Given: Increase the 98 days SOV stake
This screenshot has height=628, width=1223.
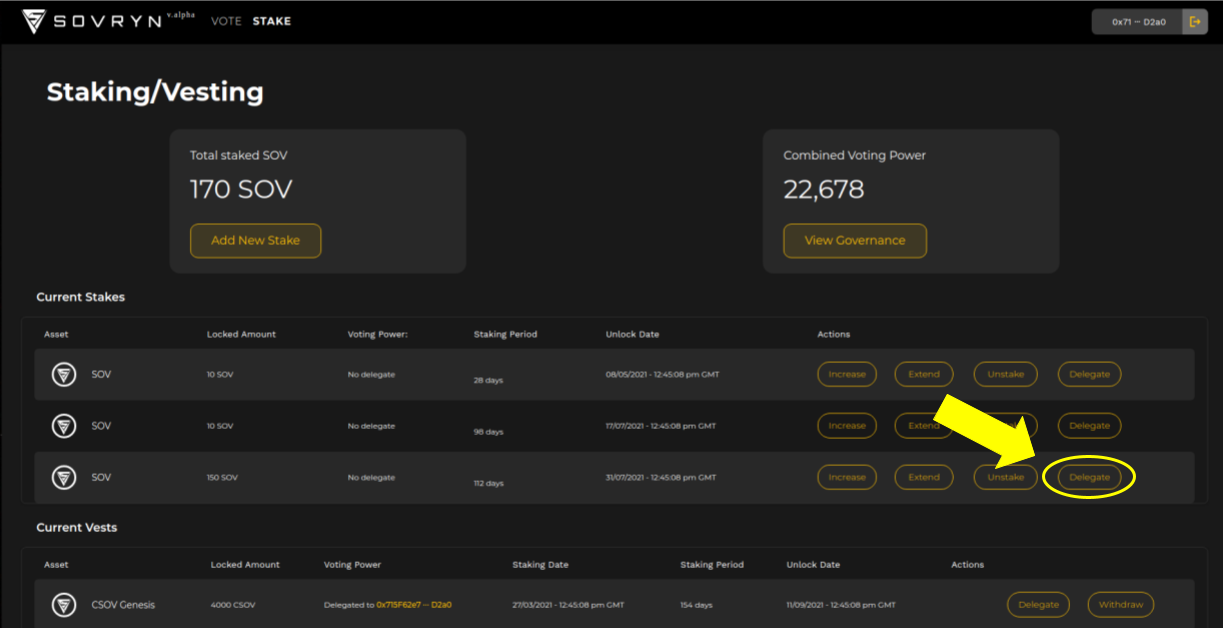Looking at the screenshot, I should tap(847, 426).
